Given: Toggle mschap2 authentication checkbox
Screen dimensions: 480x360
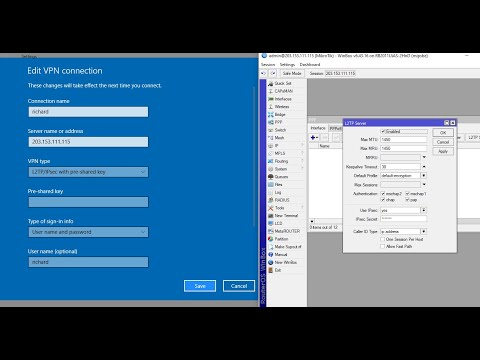Looking at the screenshot, I should pyautogui.click(x=383, y=194).
